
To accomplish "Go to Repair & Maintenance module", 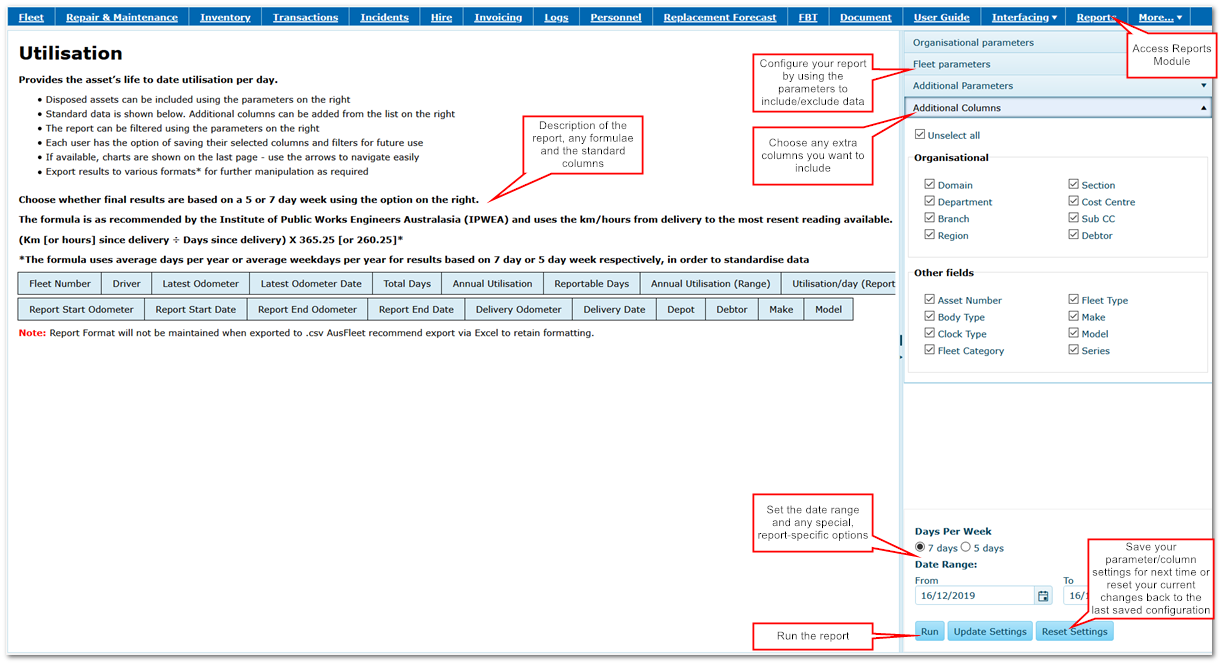I will tap(122, 17).
